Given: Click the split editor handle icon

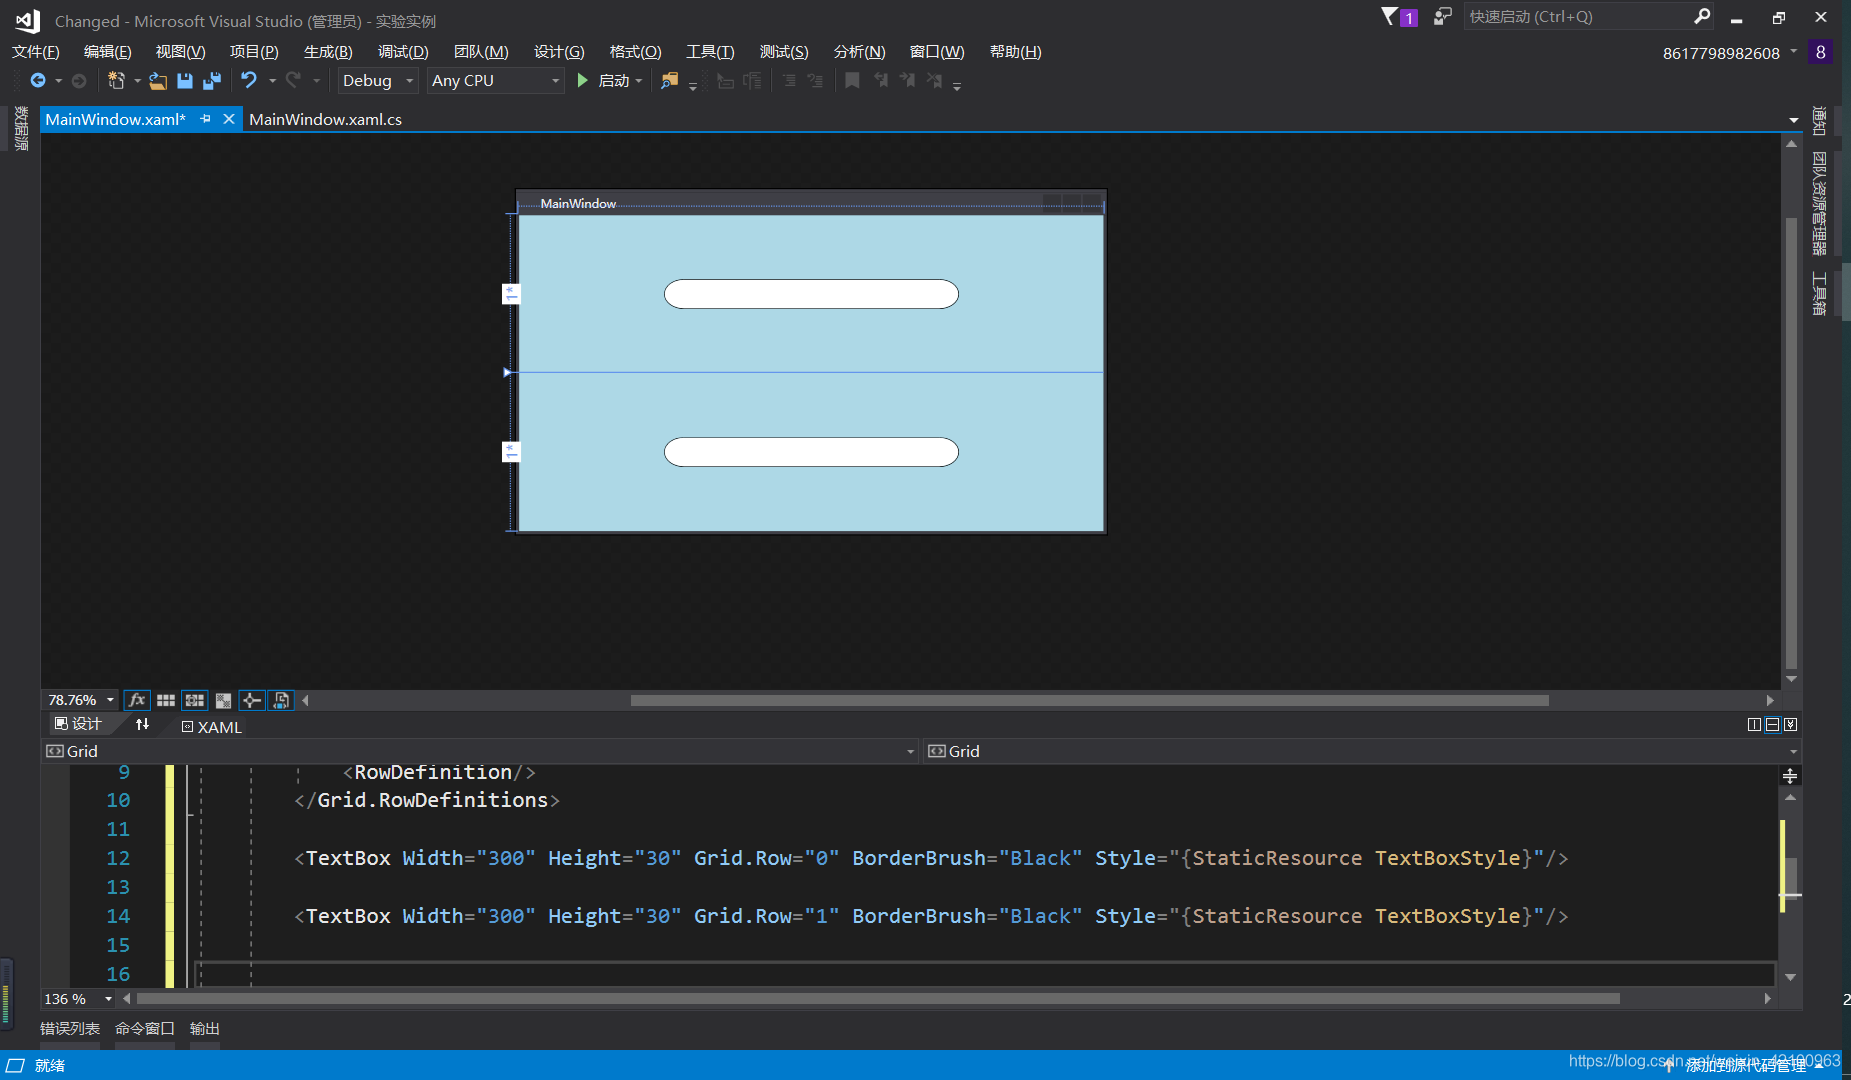Looking at the screenshot, I should [x=1790, y=776].
